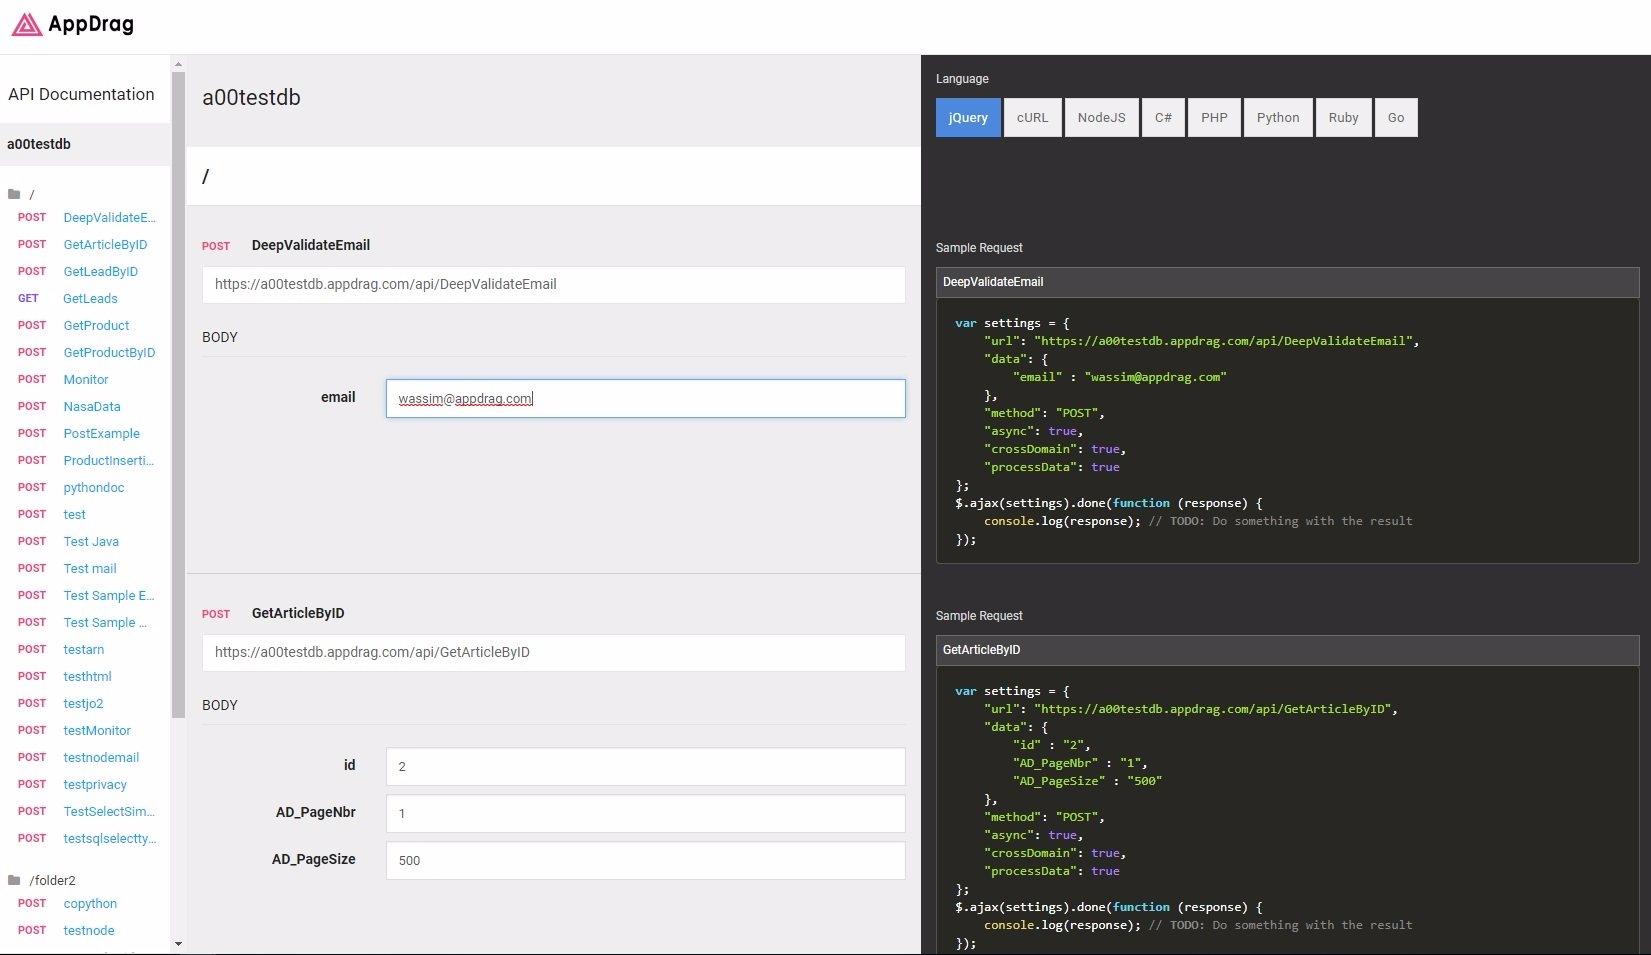Viewport: 1651px width, 955px height.
Task: Click the GetArticleByID section title
Action: coord(298,613)
